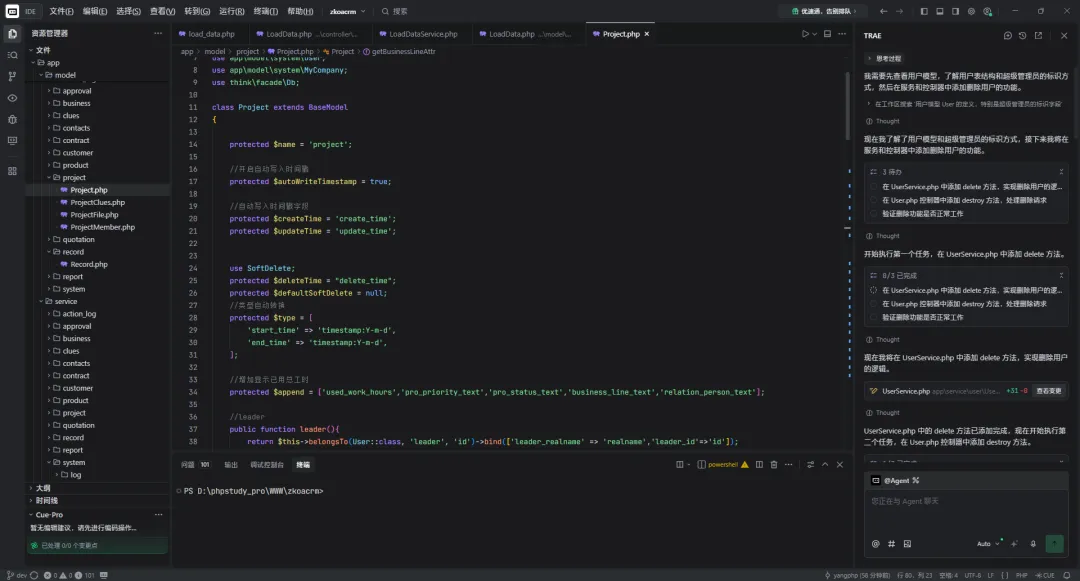Viewport: 1080px width, 581px height.
Task: Toggle the secondary sidebar layout button
Action: click(x=955, y=12)
